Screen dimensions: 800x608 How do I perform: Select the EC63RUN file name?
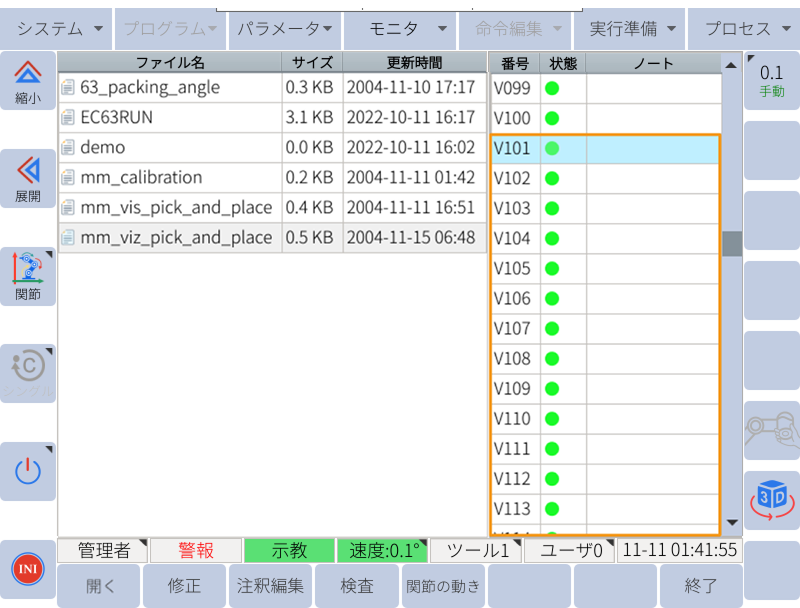coord(116,118)
